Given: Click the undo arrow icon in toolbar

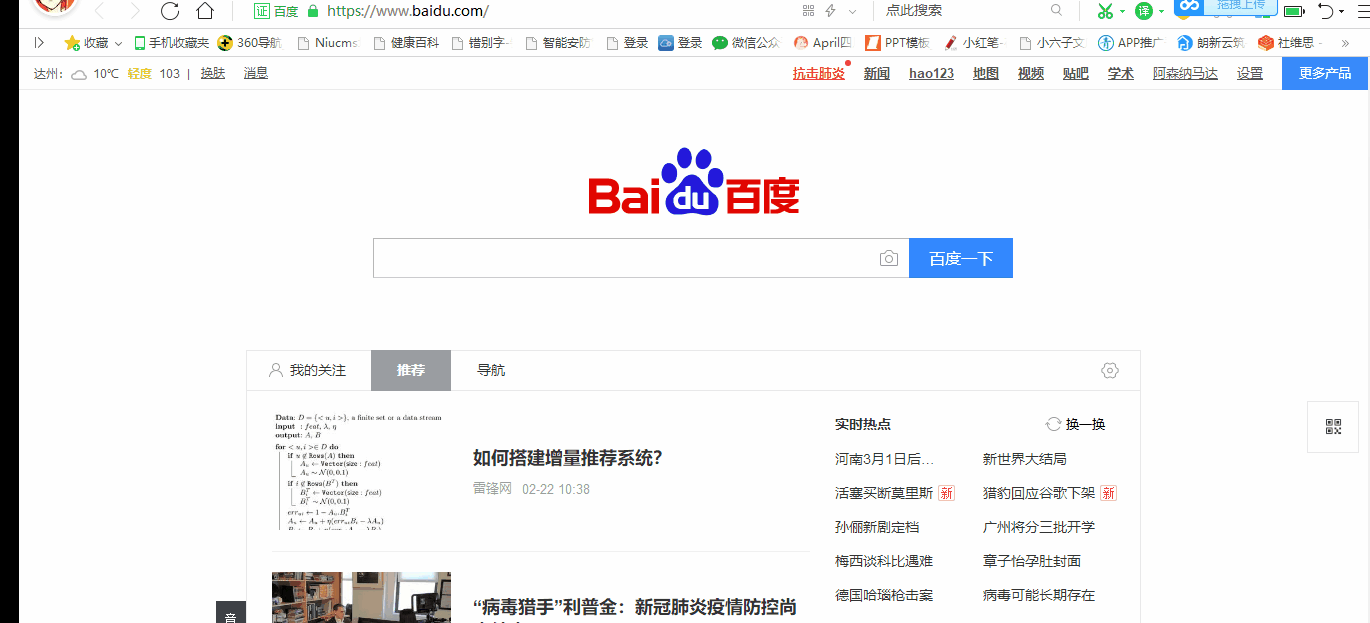Looking at the screenshot, I should (1326, 11).
